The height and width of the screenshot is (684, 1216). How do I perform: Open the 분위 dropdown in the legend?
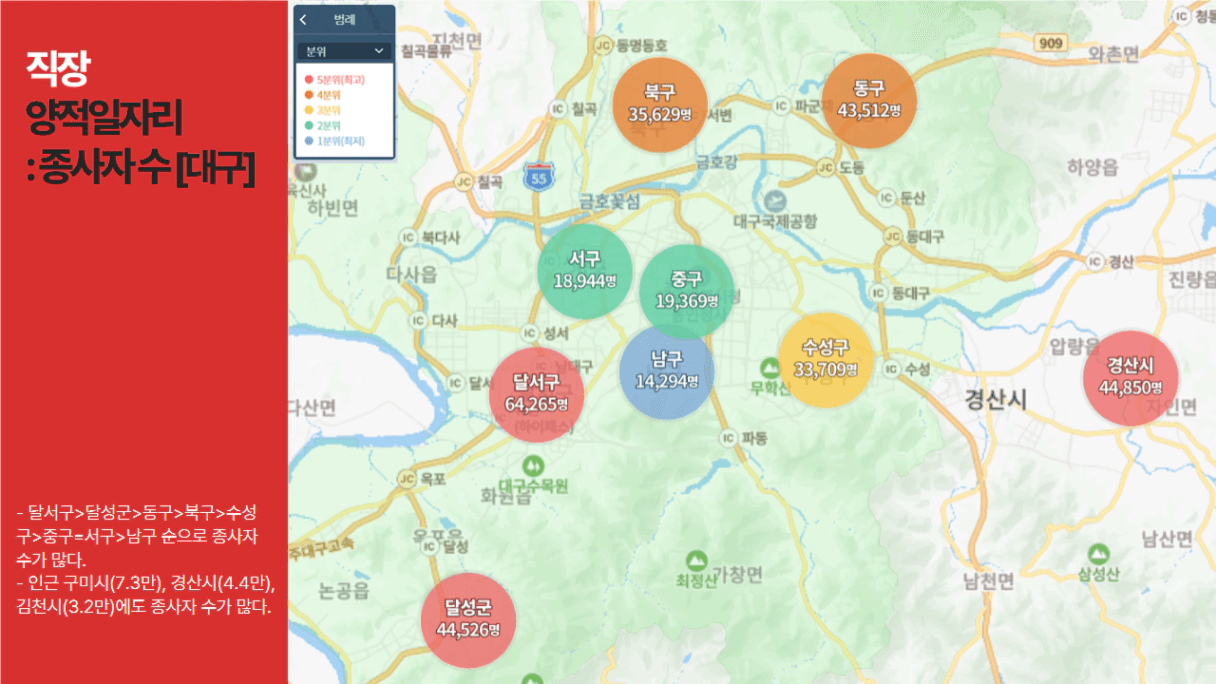pyautogui.click(x=345, y=50)
